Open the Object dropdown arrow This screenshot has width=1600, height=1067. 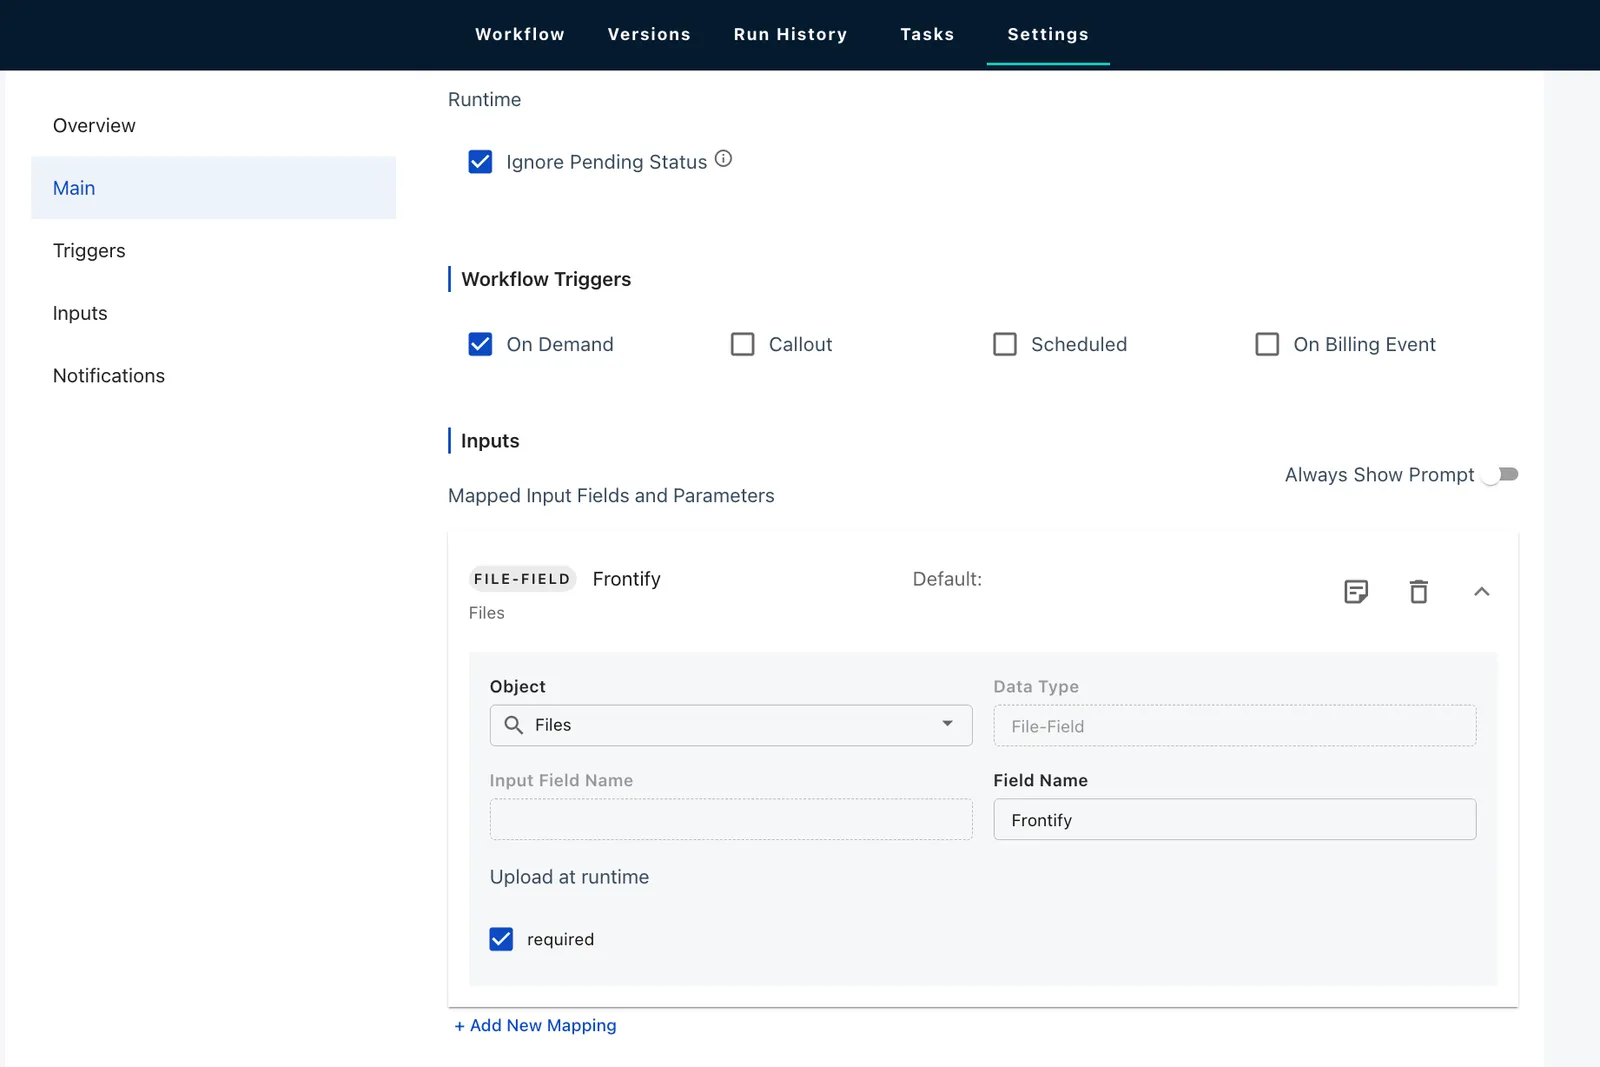[947, 724]
